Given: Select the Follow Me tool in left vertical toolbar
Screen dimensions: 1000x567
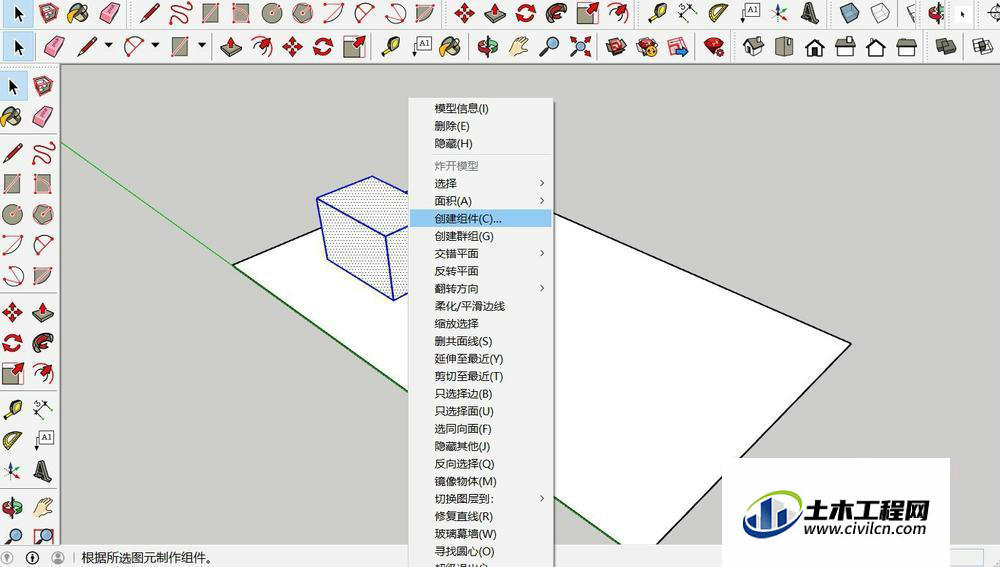Looking at the screenshot, I should [x=43, y=342].
